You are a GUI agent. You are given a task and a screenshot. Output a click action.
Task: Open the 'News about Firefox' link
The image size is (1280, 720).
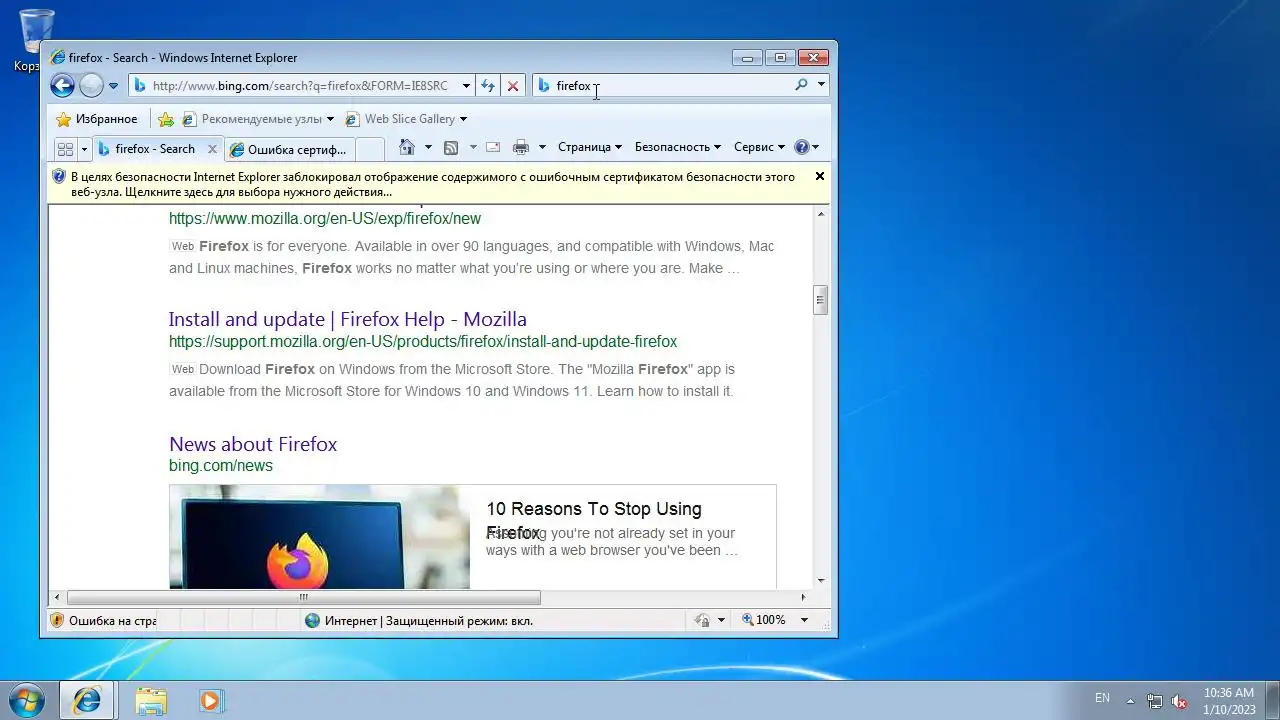253,444
